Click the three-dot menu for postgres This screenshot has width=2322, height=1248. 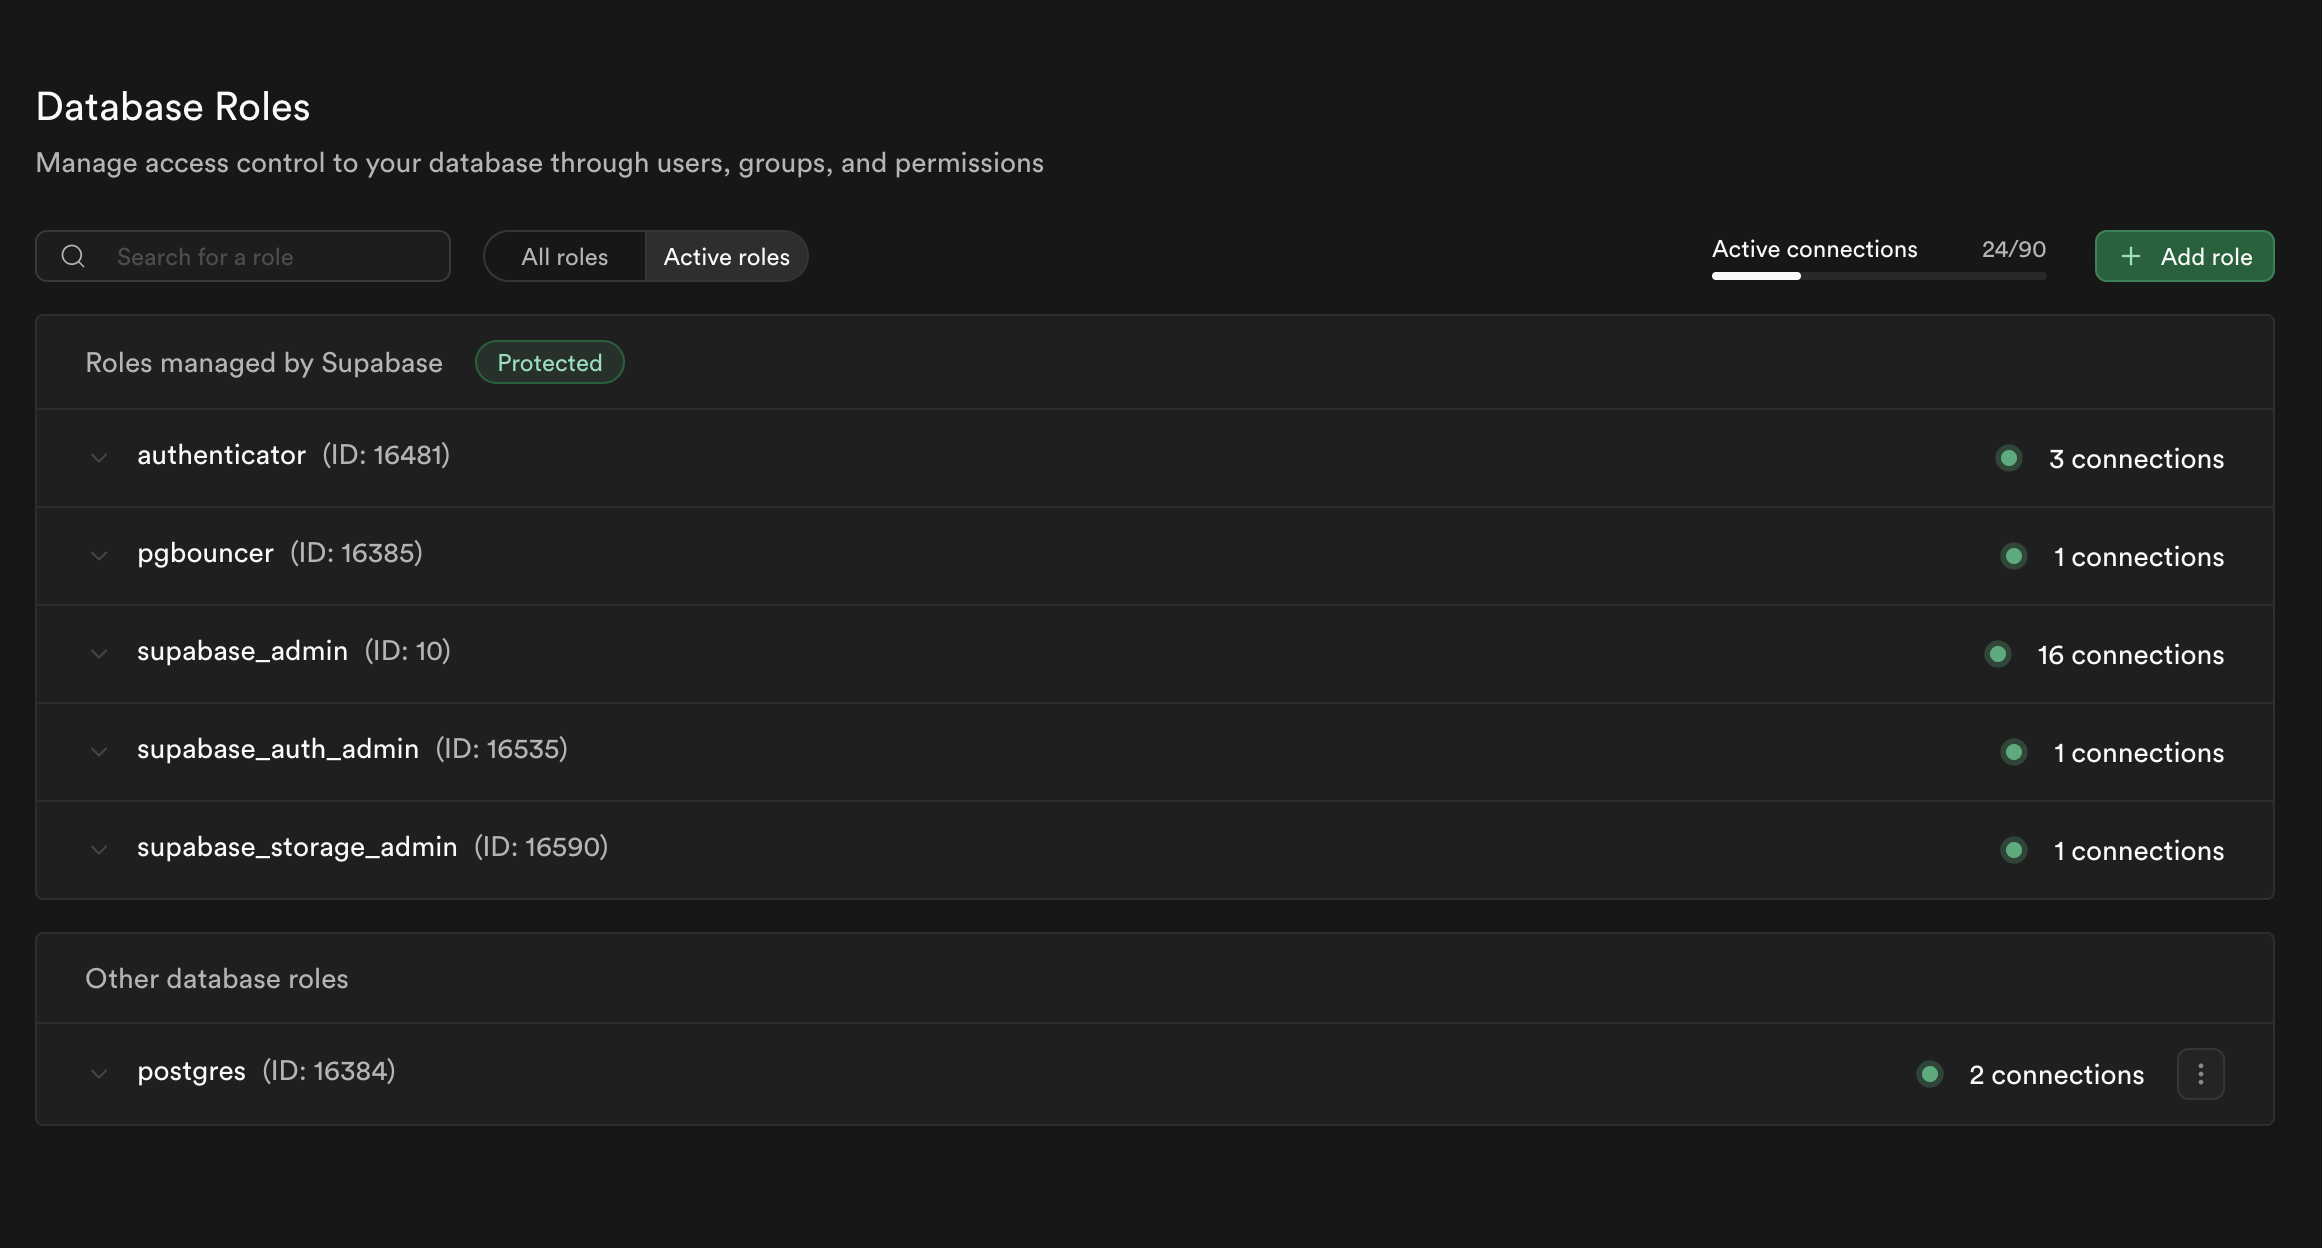[2200, 1074]
